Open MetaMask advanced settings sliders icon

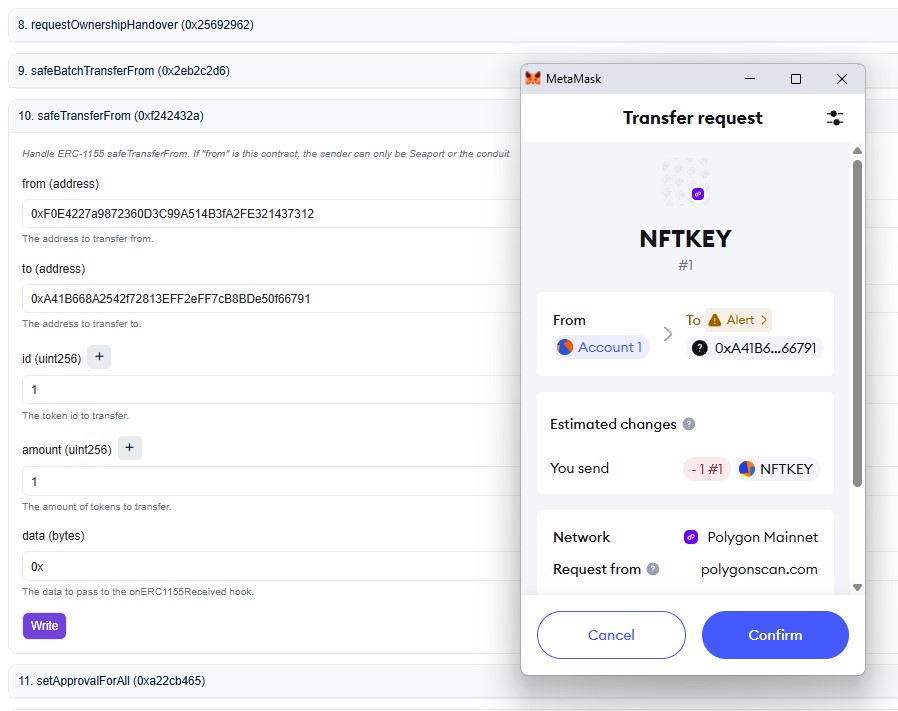835,118
